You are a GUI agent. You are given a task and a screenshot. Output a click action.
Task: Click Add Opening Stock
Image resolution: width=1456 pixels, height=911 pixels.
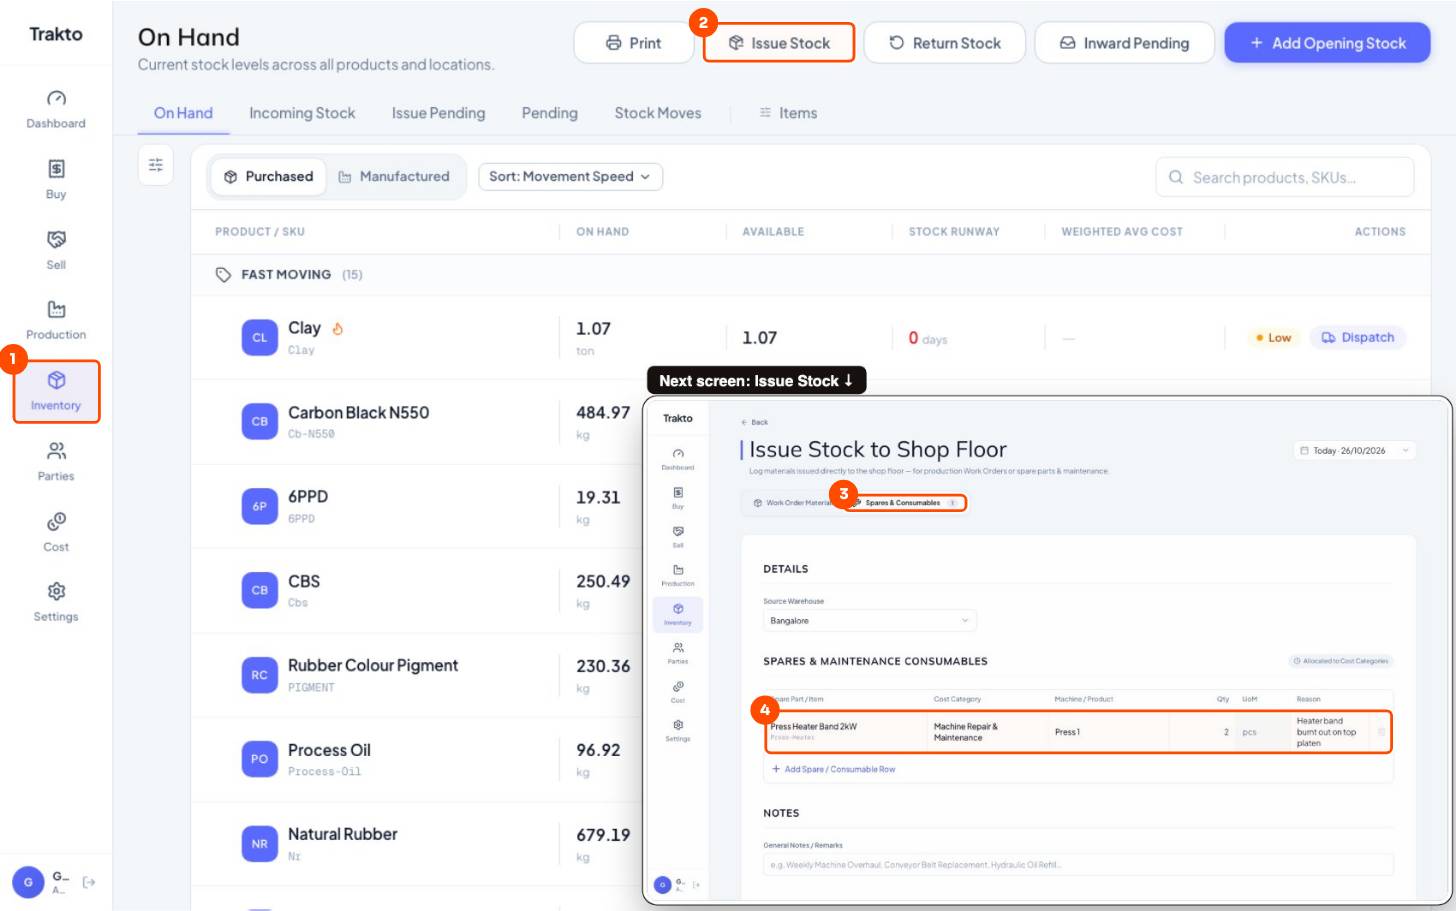click(x=1328, y=43)
